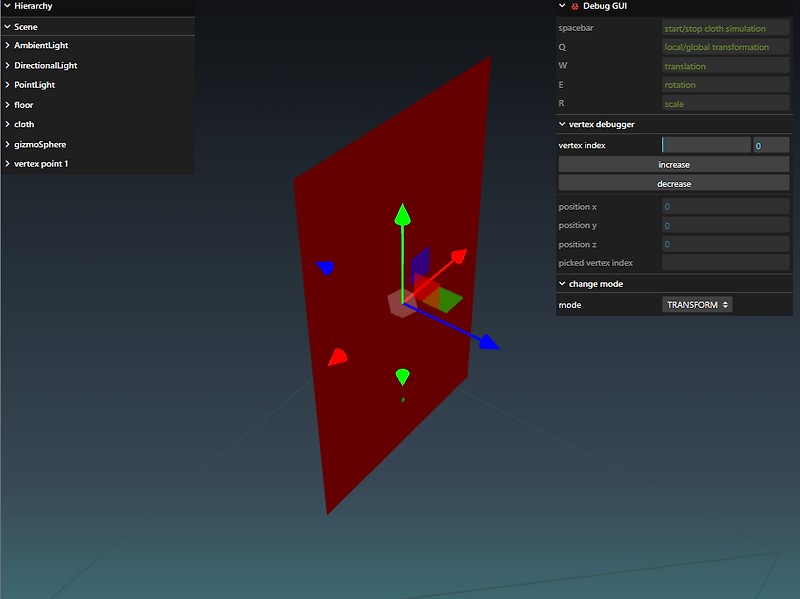Expand the cloth node in Hierarchy
This screenshot has height=599, width=800.
pyautogui.click(x=6, y=124)
